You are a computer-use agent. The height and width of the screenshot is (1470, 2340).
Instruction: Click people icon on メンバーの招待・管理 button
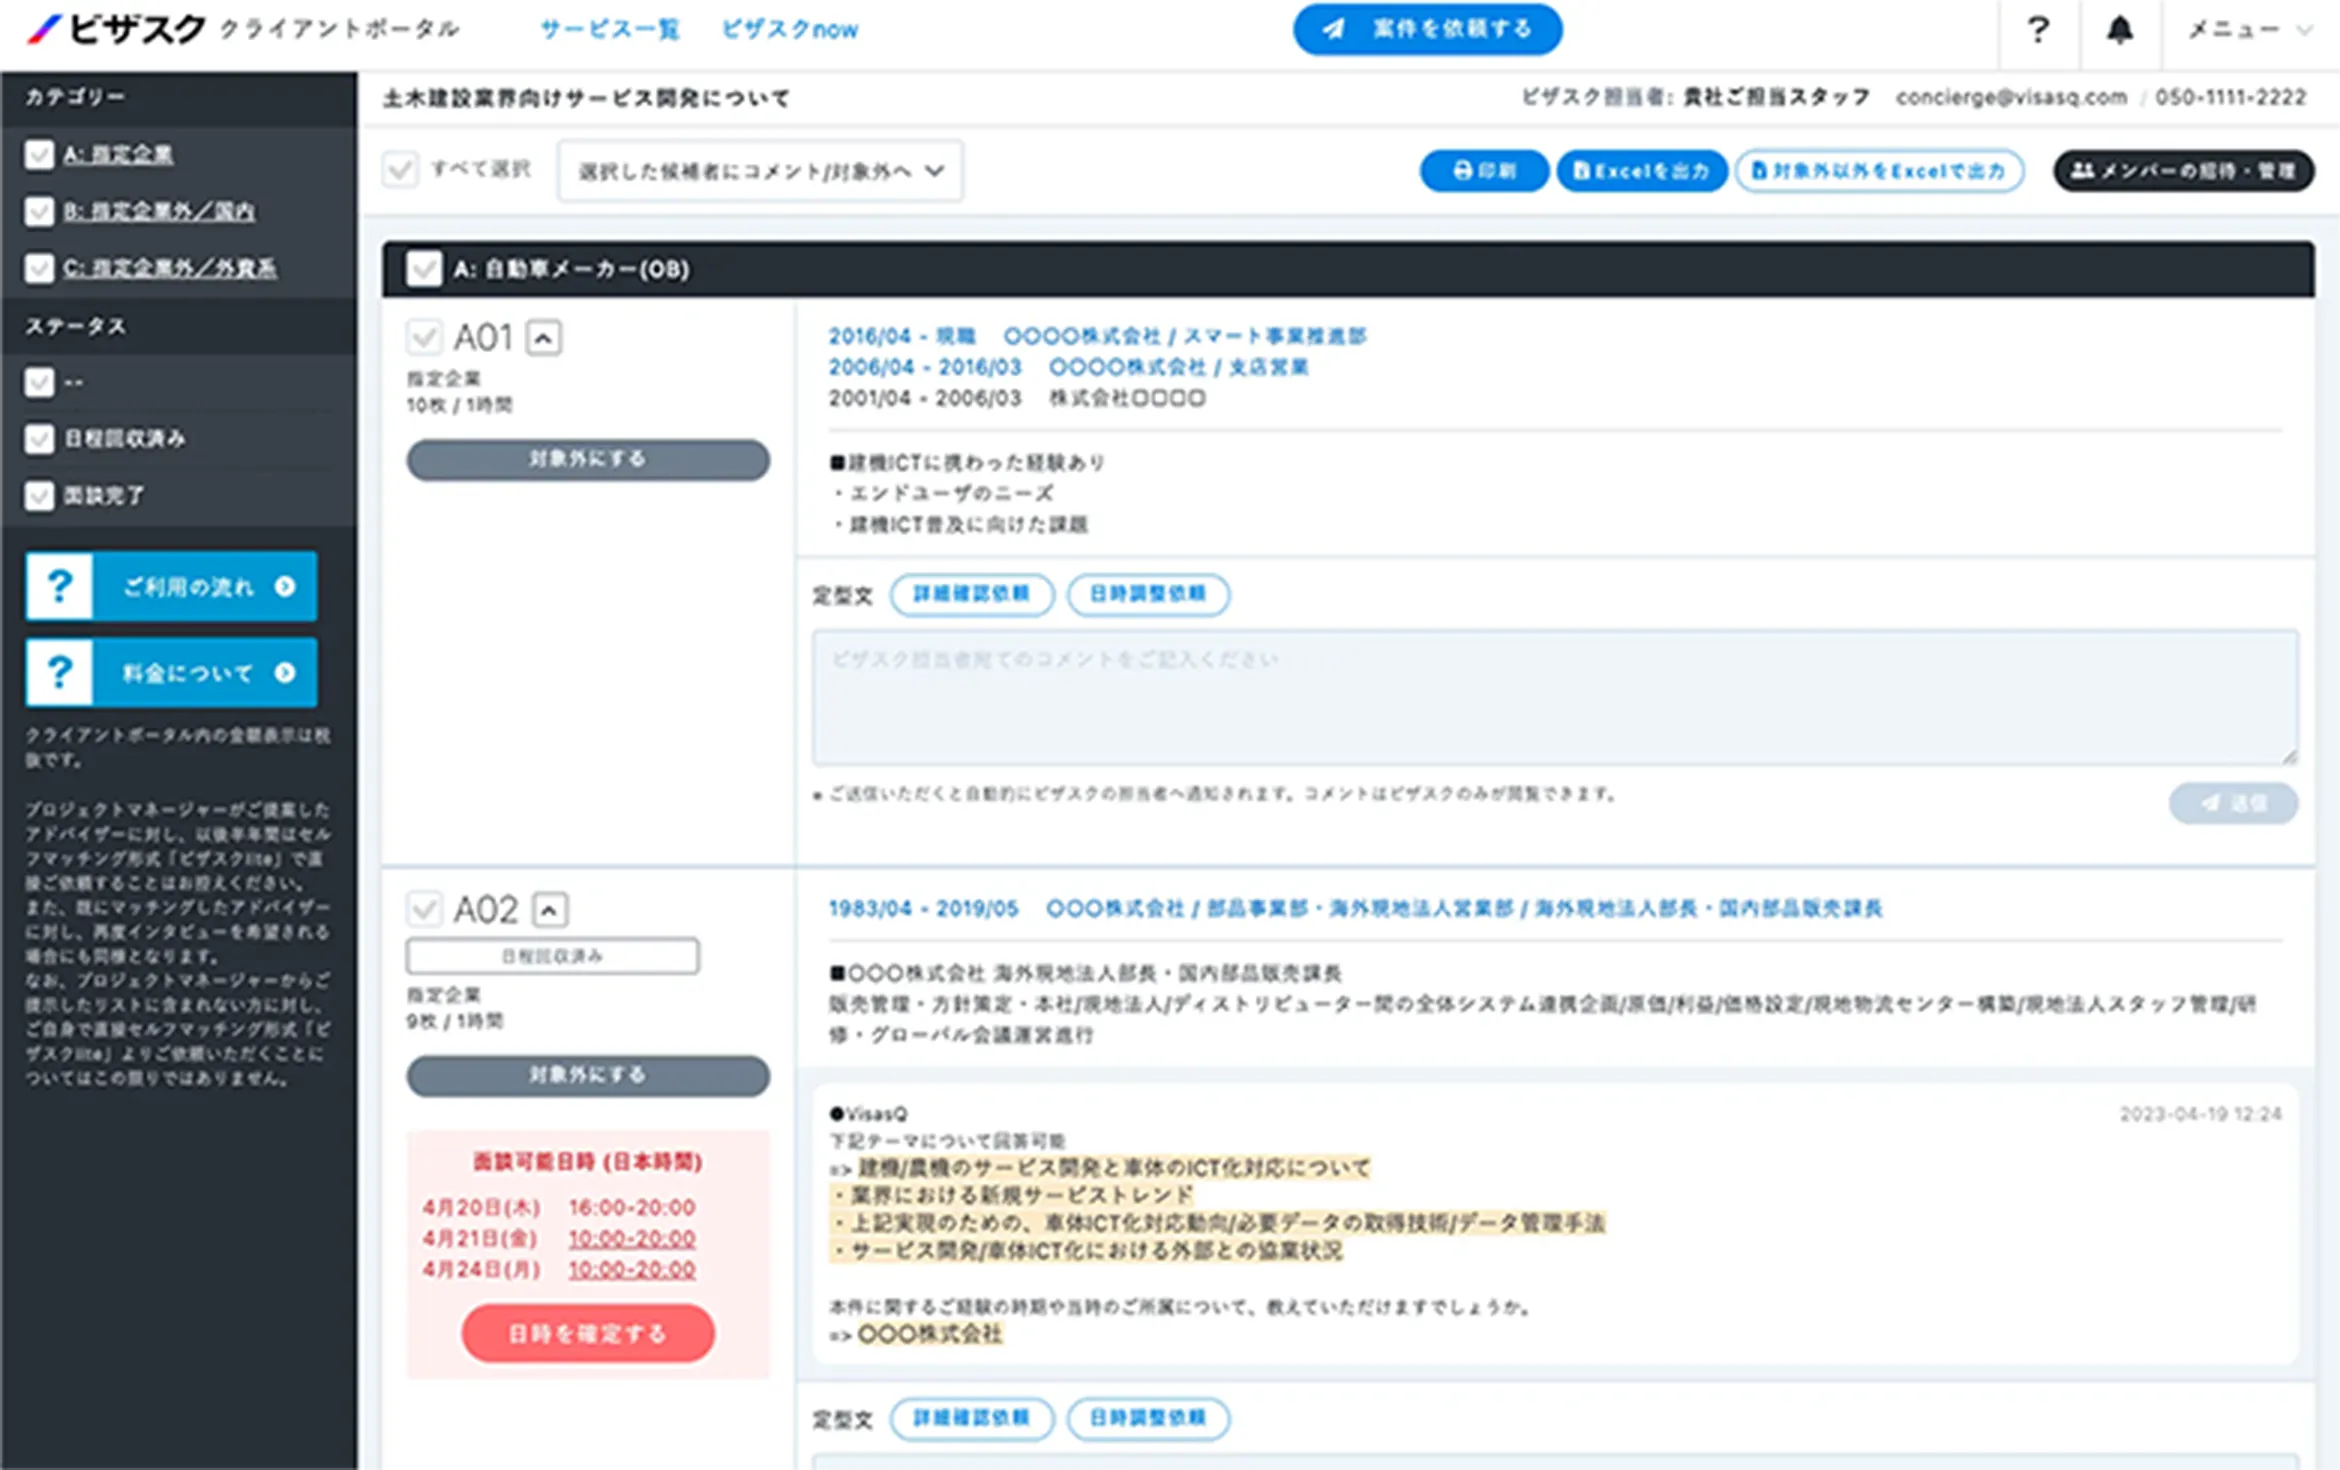pos(2082,171)
